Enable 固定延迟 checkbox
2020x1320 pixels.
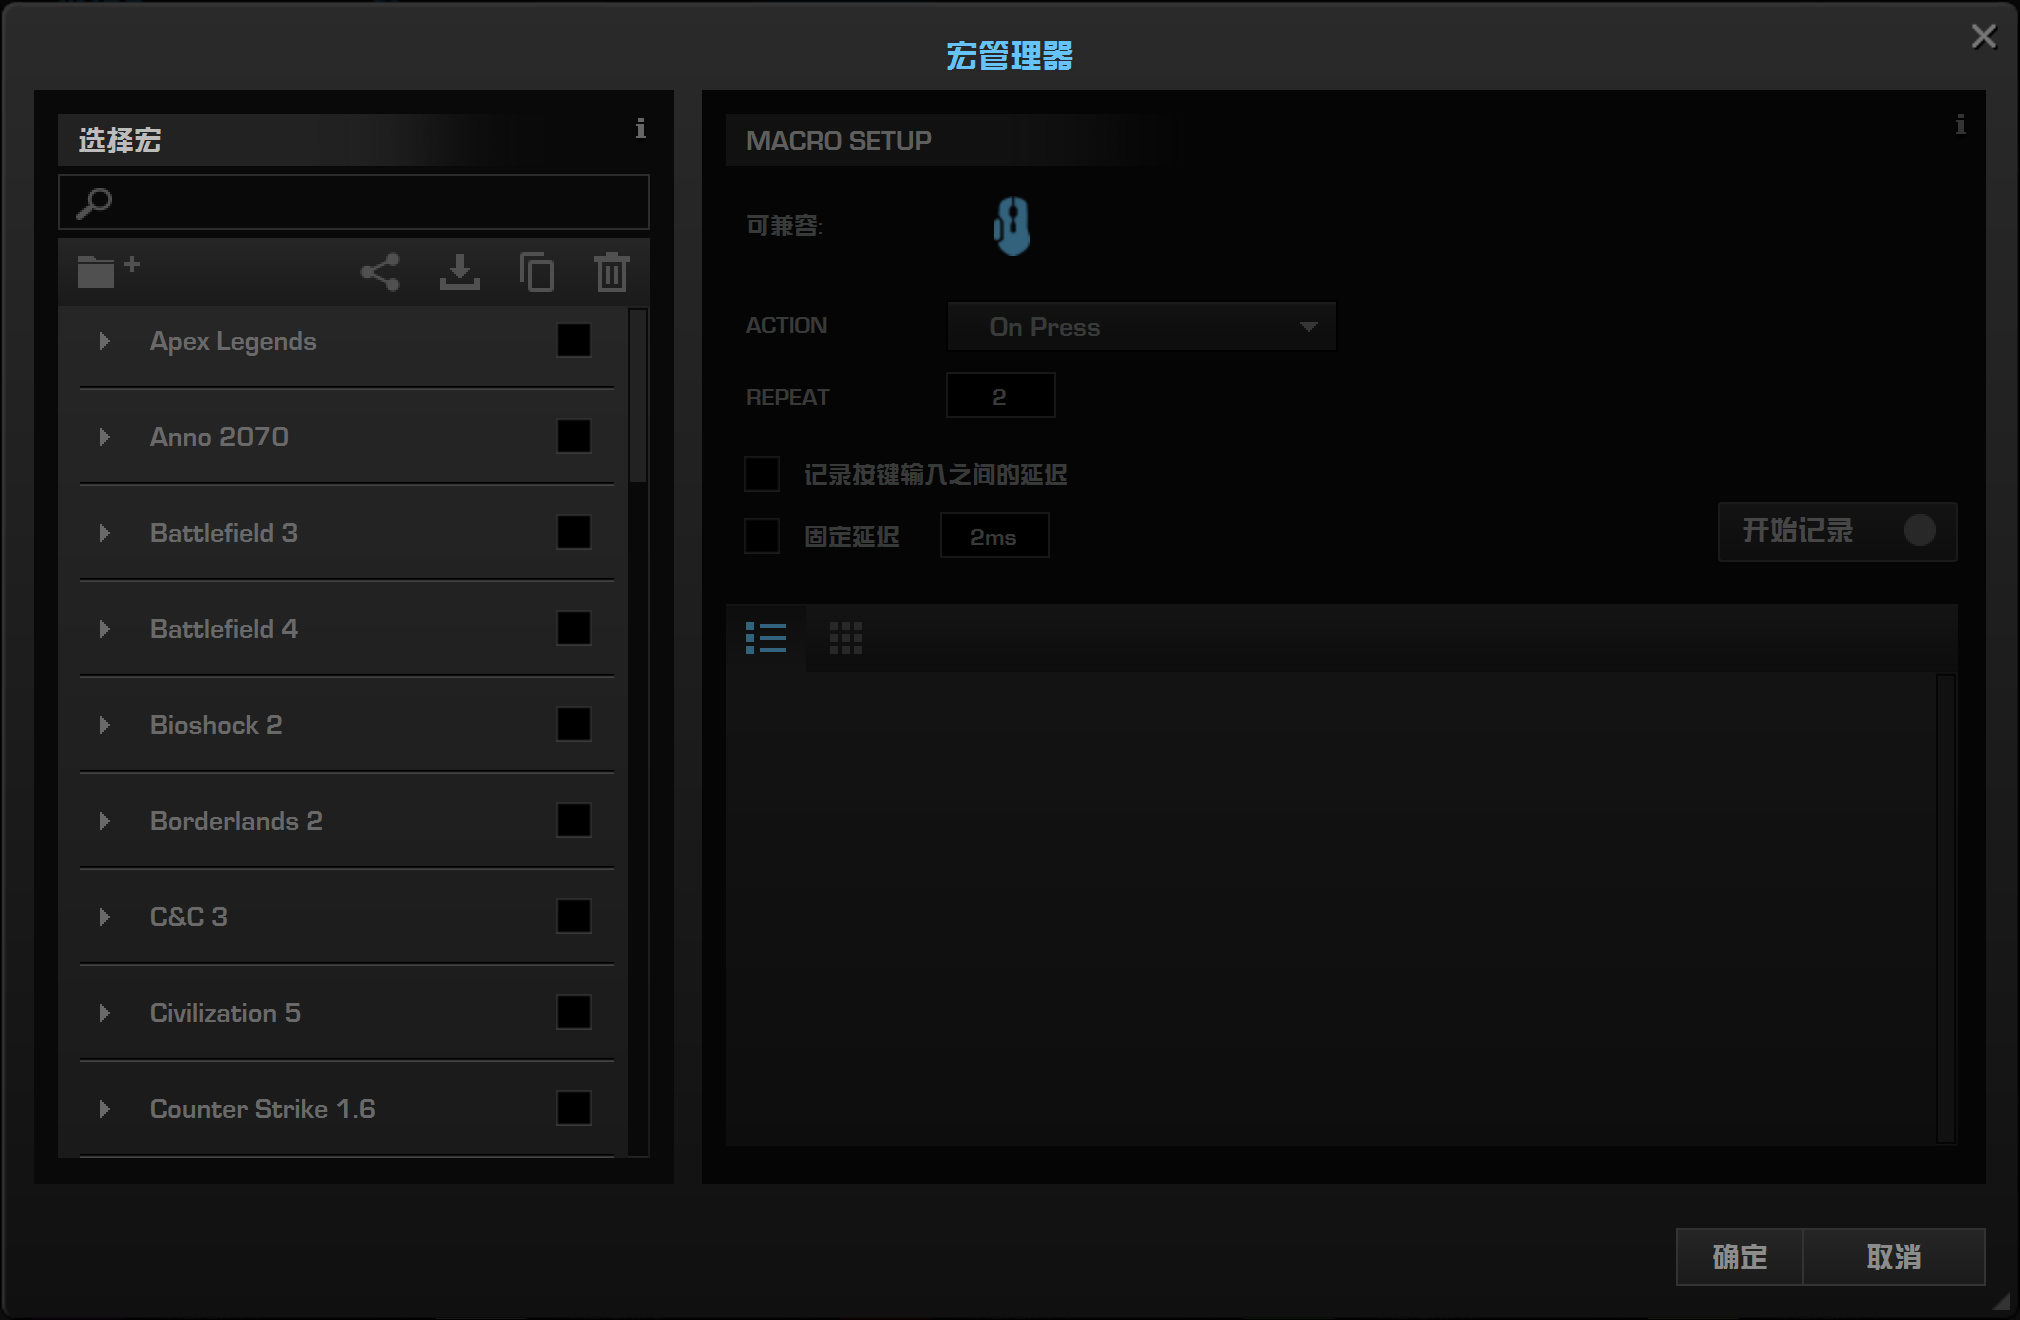[762, 536]
